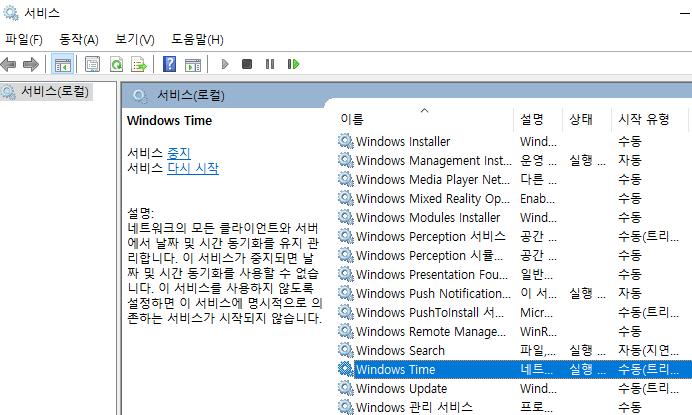The height and width of the screenshot is (415, 692).
Task: Click the Refresh toolbar icon
Action: point(116,64)
